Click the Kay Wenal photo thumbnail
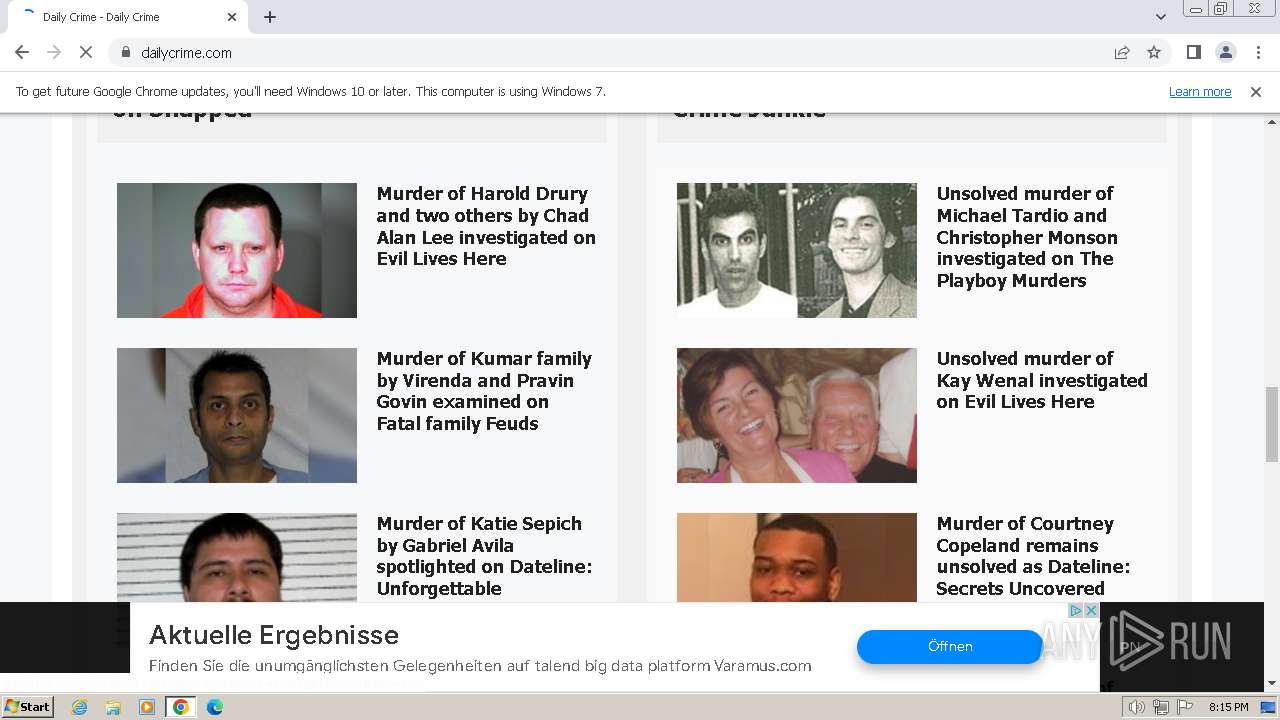The height and width of the screenshot is (720, 1280). pyautogui.click(x=797, y=415)
